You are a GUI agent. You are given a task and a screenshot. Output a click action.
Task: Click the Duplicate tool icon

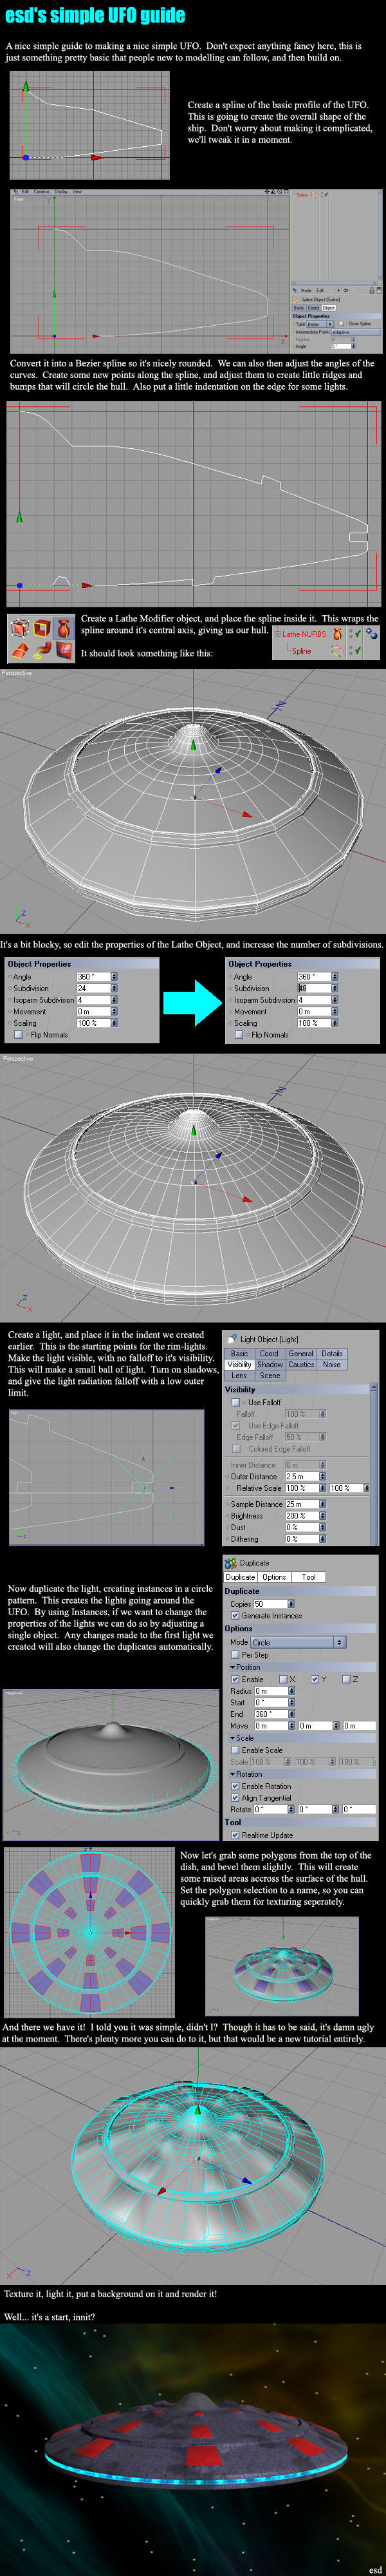tap(231, 1562)
